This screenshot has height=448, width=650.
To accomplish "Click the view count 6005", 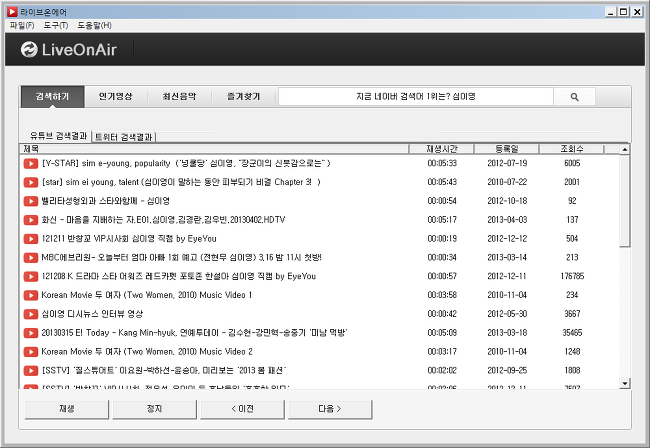I will pos(572,163).
